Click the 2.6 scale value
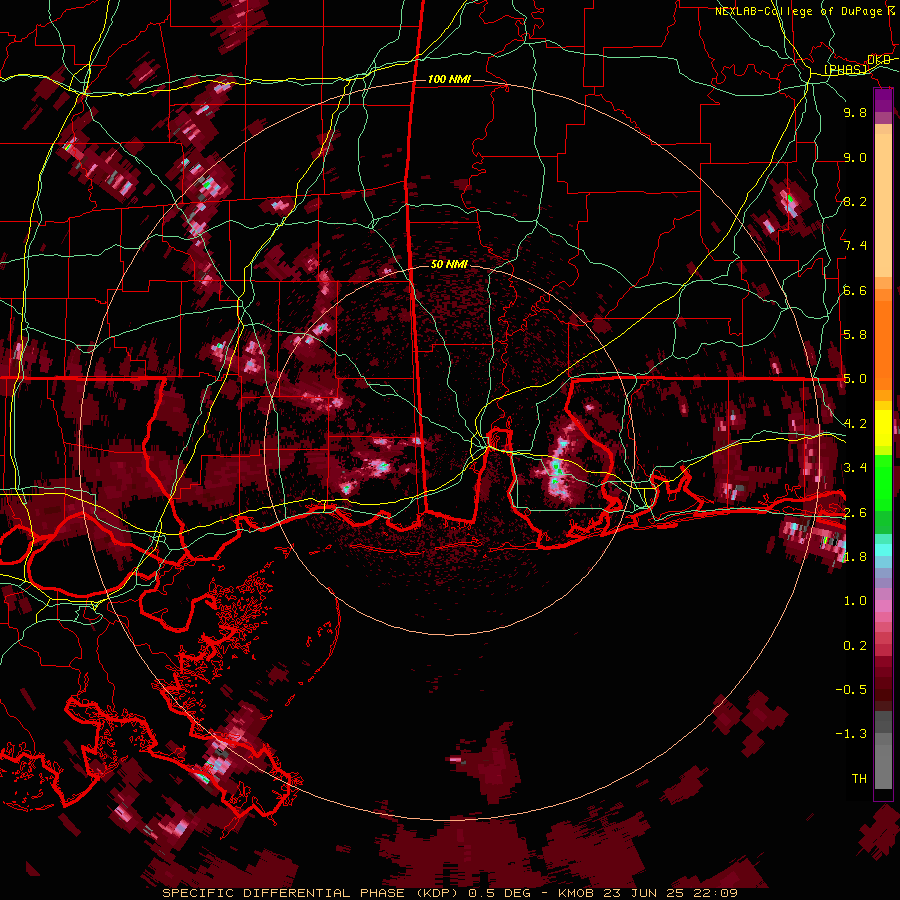 click(x=855, y=513)
